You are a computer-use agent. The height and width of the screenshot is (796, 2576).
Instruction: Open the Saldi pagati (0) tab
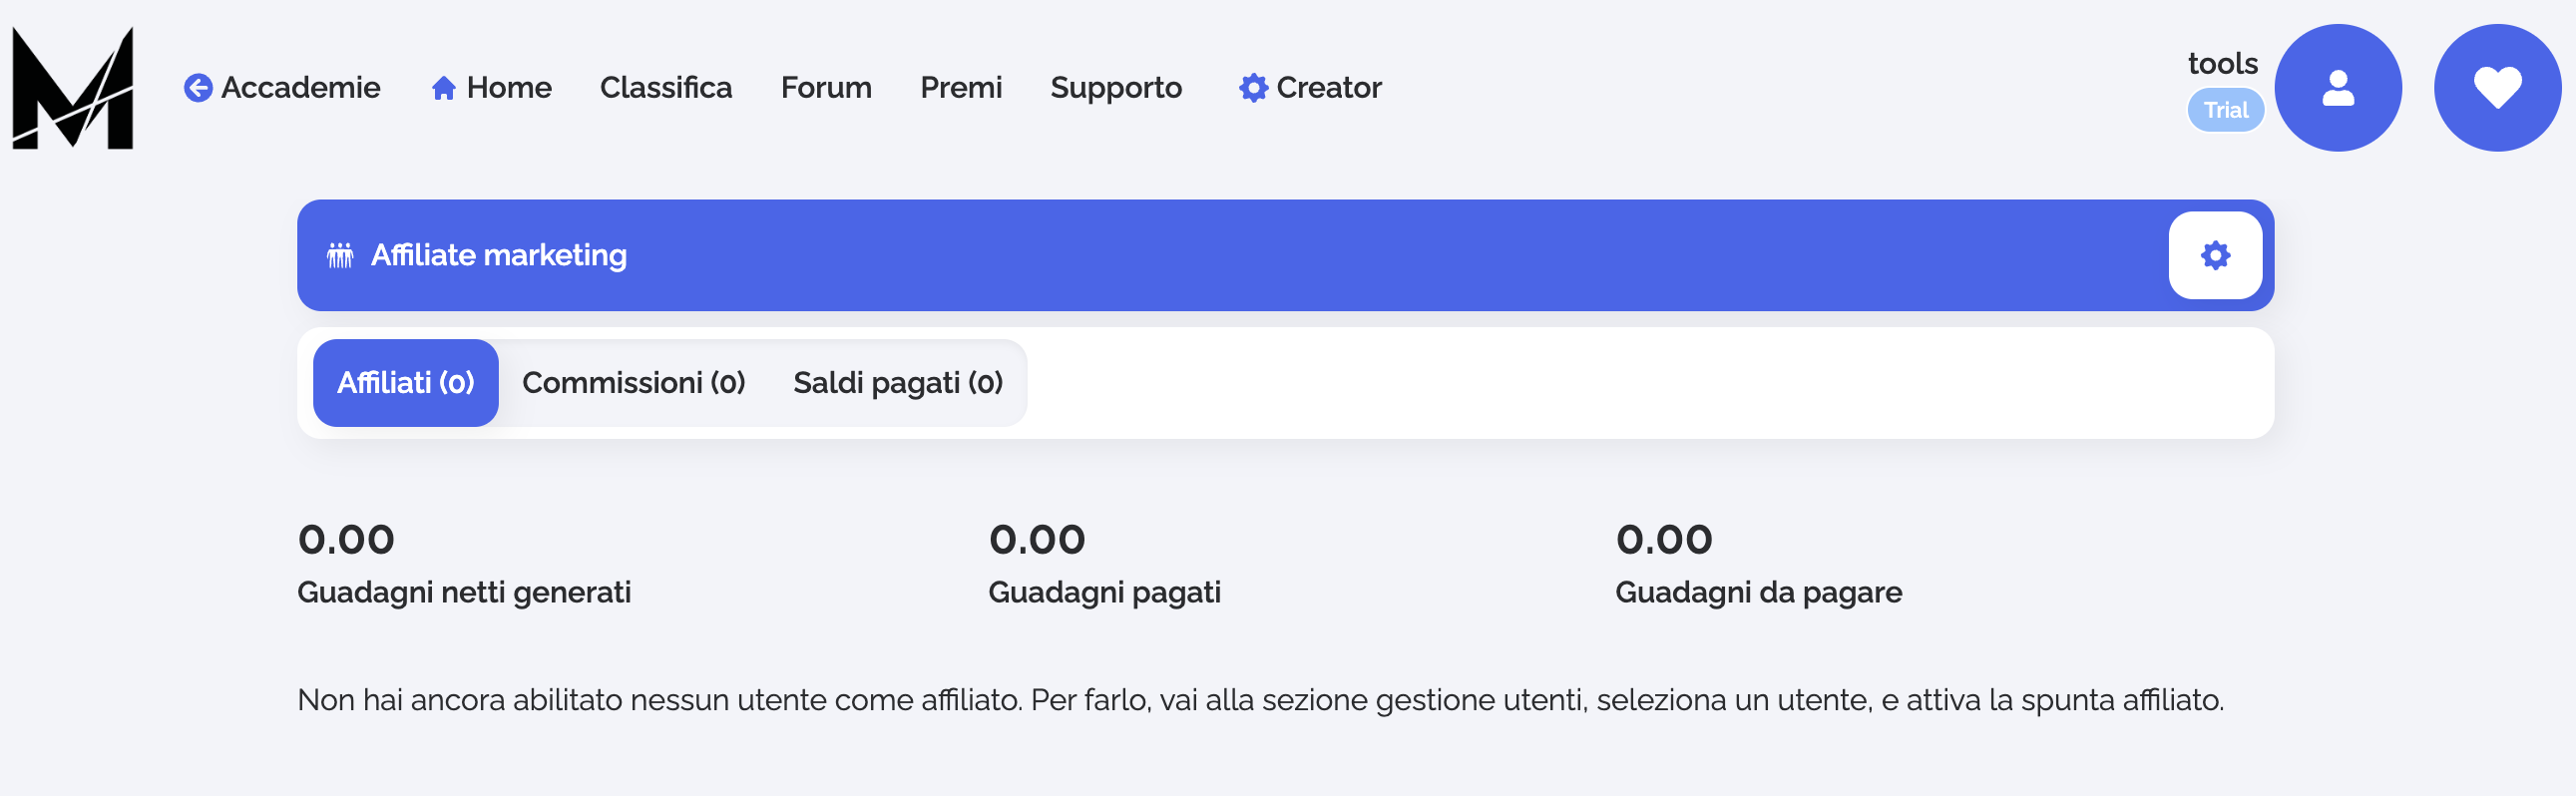(x=897, y=383)
